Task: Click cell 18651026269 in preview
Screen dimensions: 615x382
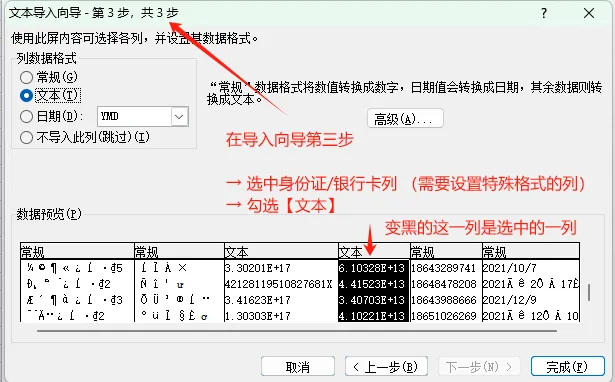Action: click(x=444, y=316)
